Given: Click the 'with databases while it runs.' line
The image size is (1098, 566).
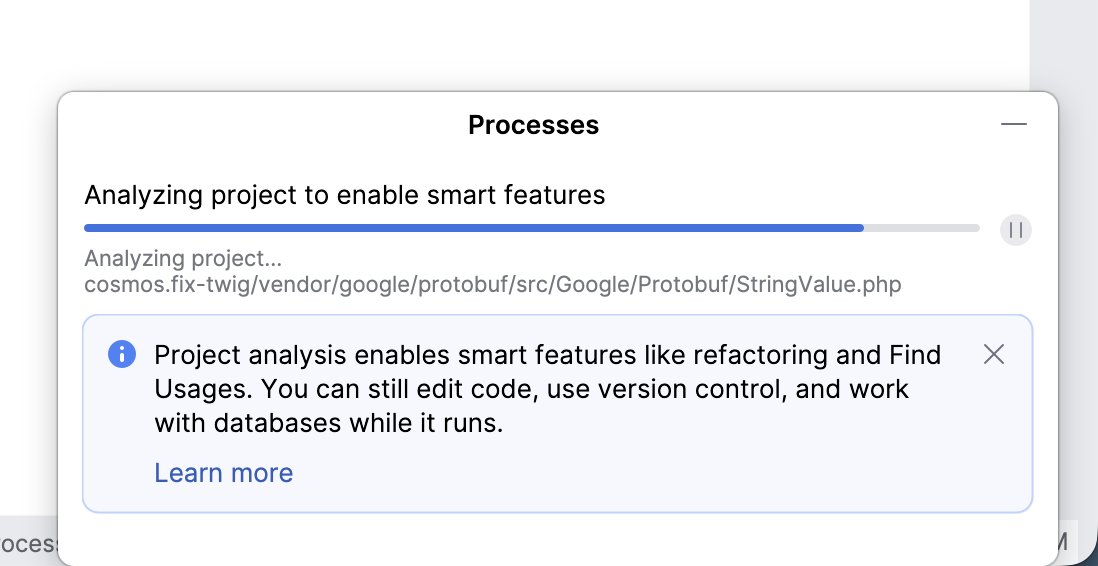Looking at the screenshot, I should [x=328, y=423].
